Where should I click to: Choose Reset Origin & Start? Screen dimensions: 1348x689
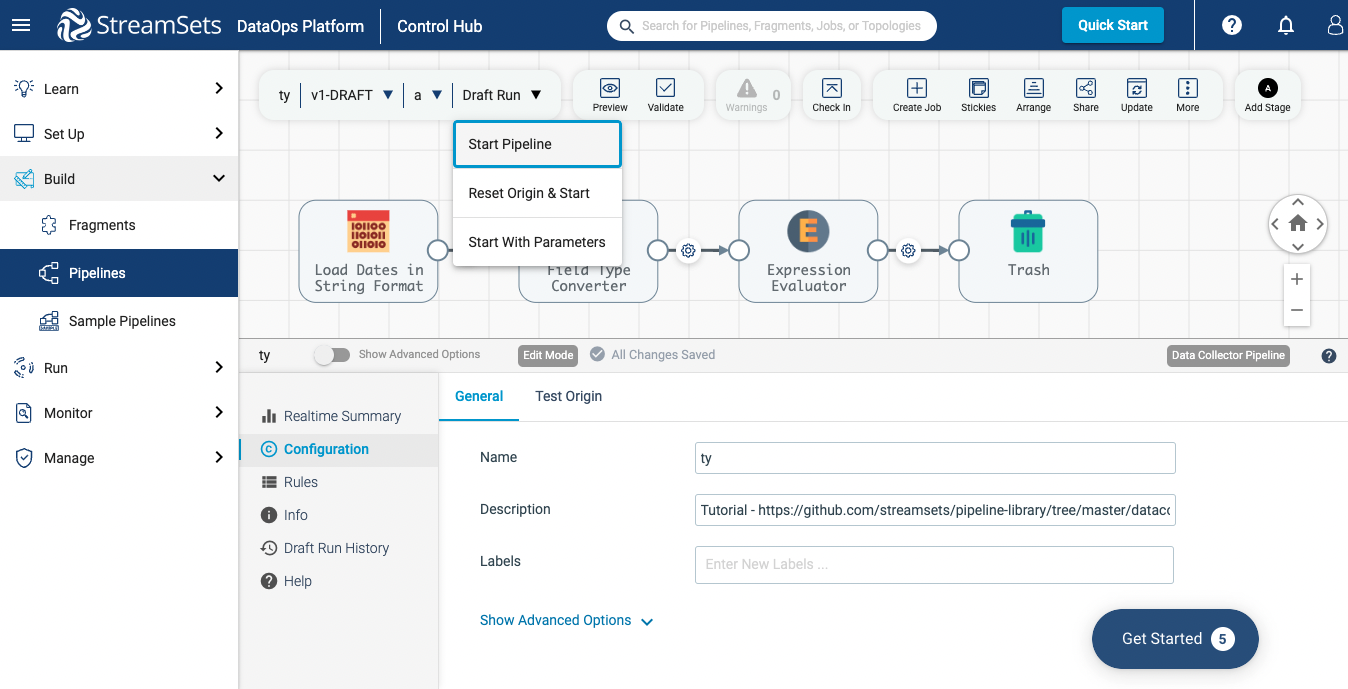pyautogui.click(x=537, y=193)
